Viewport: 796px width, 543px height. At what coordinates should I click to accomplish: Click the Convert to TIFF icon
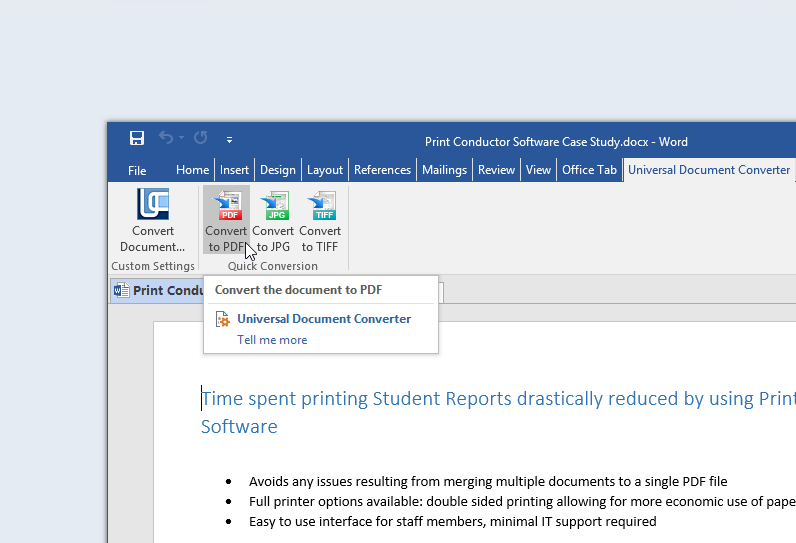[321, 206]
